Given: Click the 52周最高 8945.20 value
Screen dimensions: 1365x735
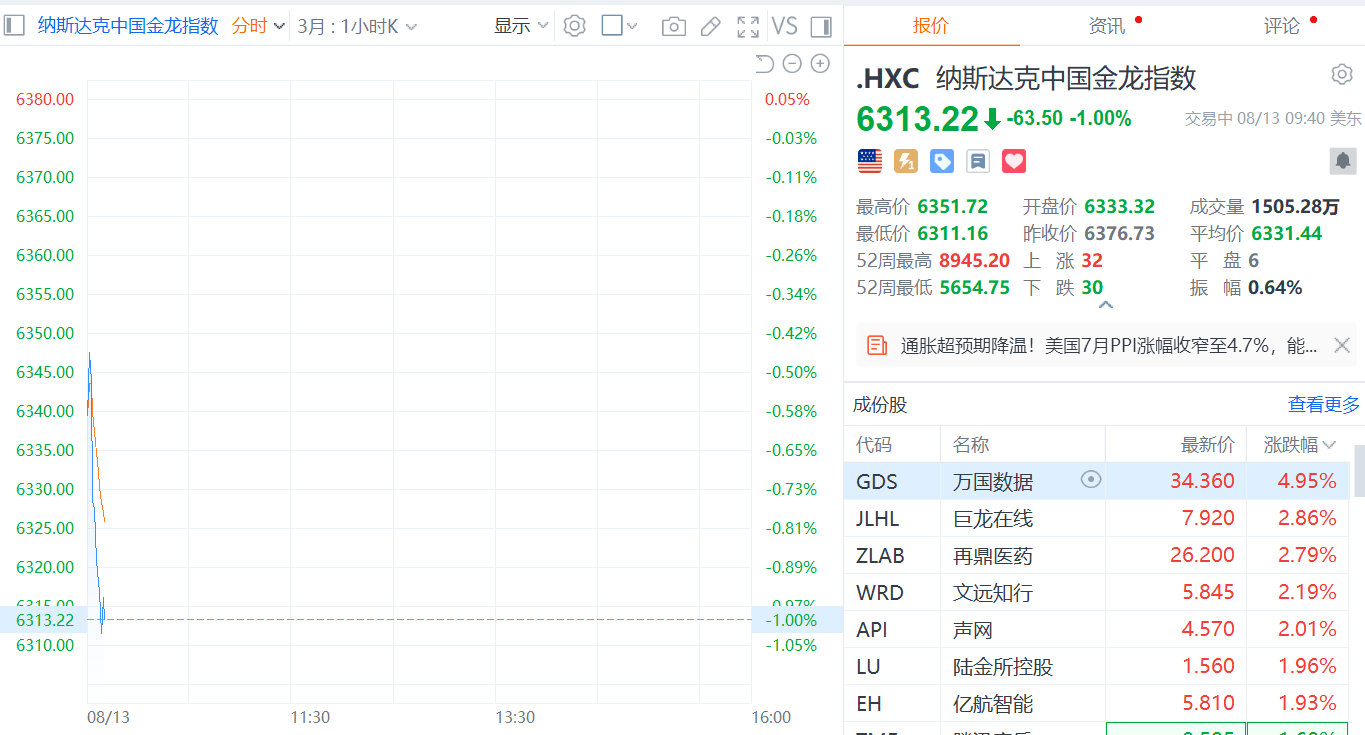Looking at the screenshot, I should [x=975, y=261].
